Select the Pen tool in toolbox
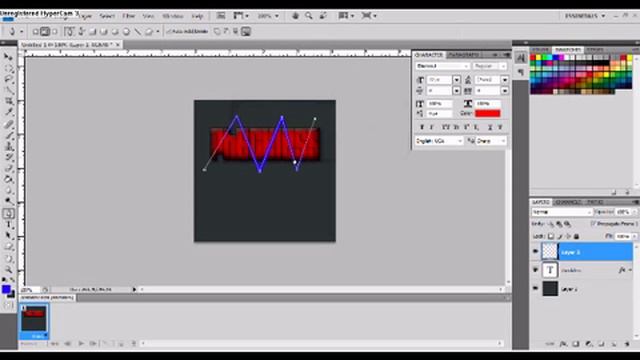 click(9, 213)
